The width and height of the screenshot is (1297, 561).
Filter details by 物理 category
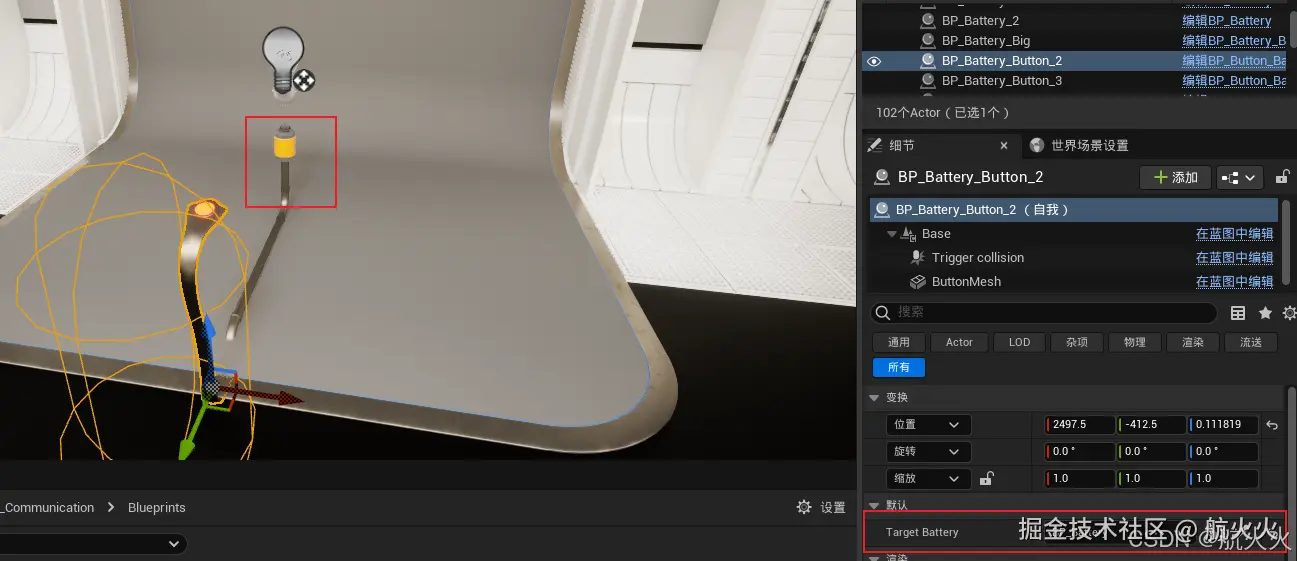coord(1135,342)
